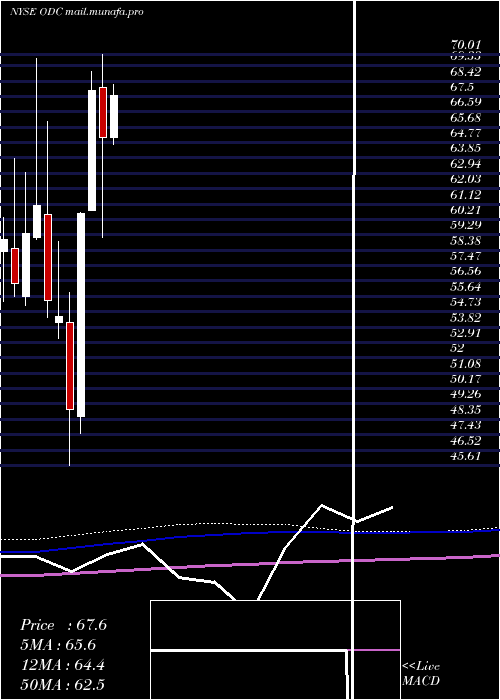Click the Price : 67.6 readout
Viewport: 500px width, 700px height.
pos(63,625)
